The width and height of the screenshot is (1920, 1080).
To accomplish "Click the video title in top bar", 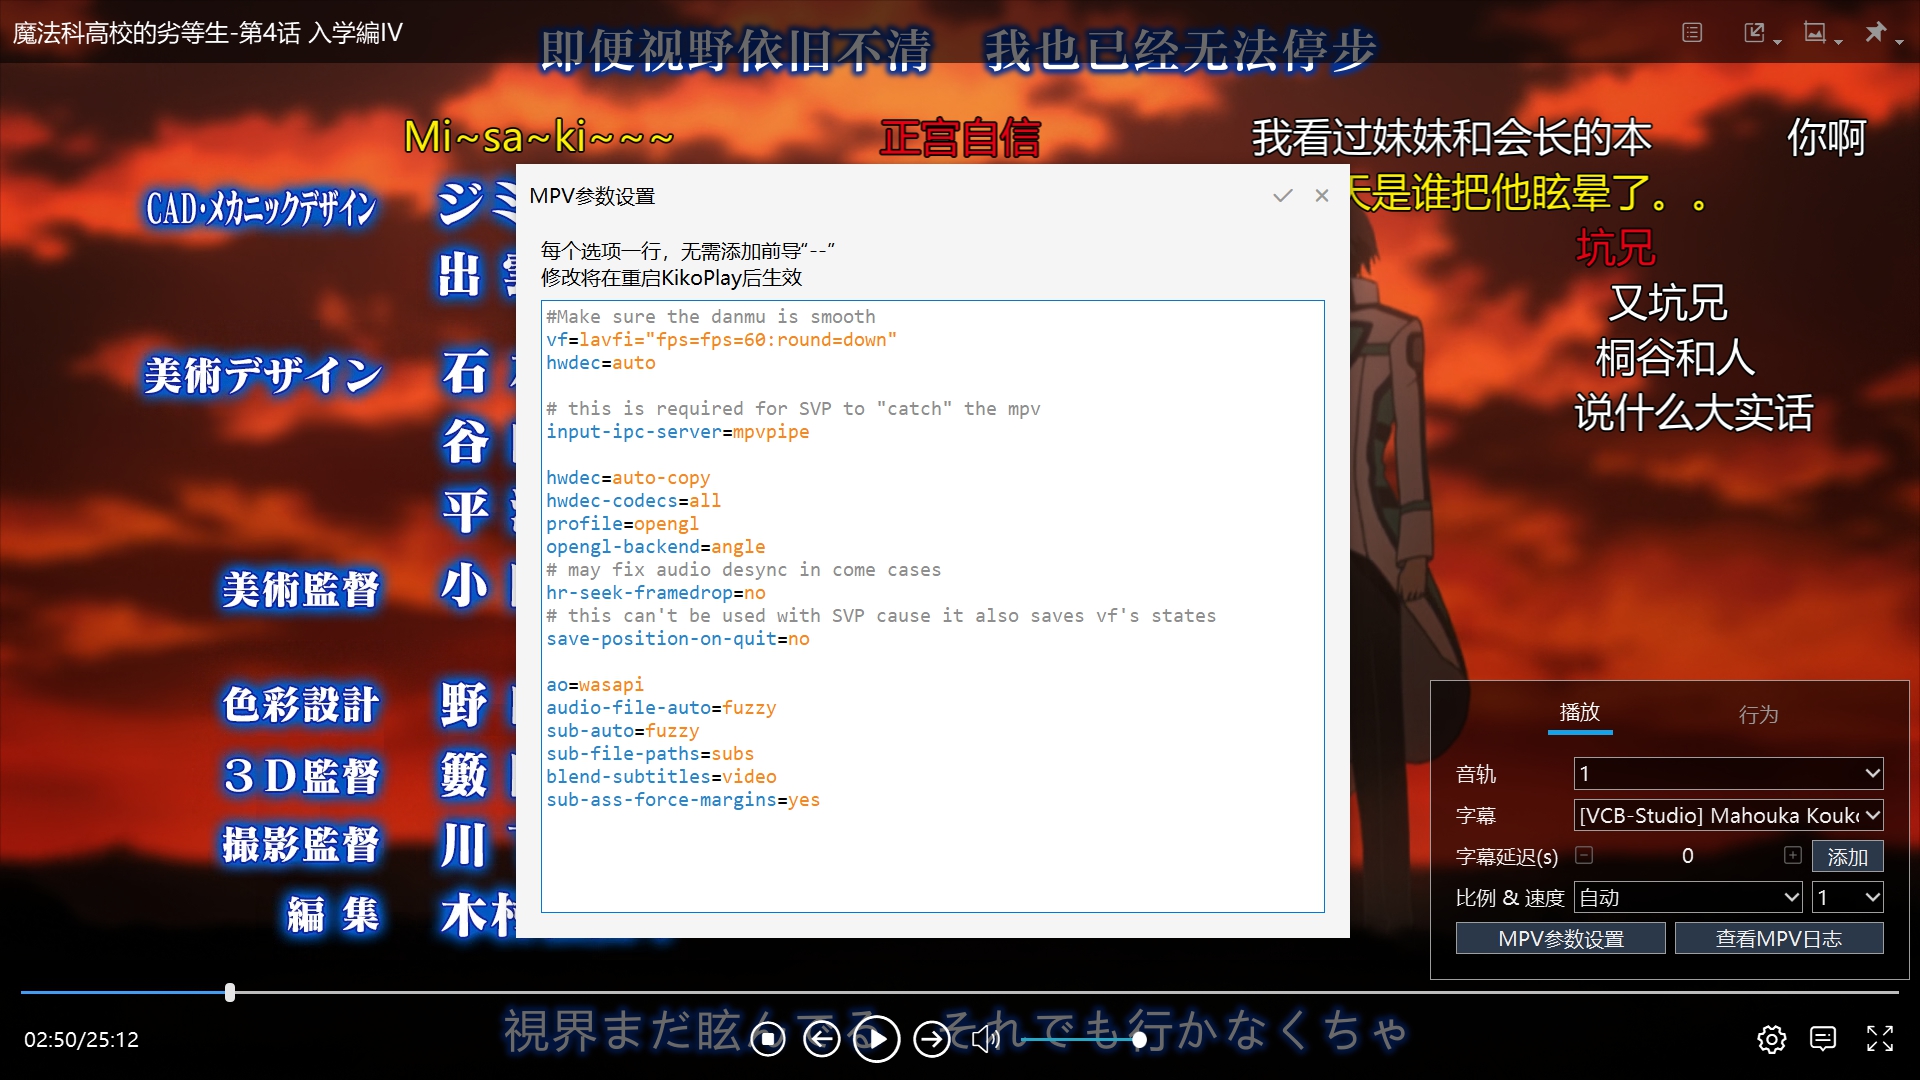I will pos(208,33).
